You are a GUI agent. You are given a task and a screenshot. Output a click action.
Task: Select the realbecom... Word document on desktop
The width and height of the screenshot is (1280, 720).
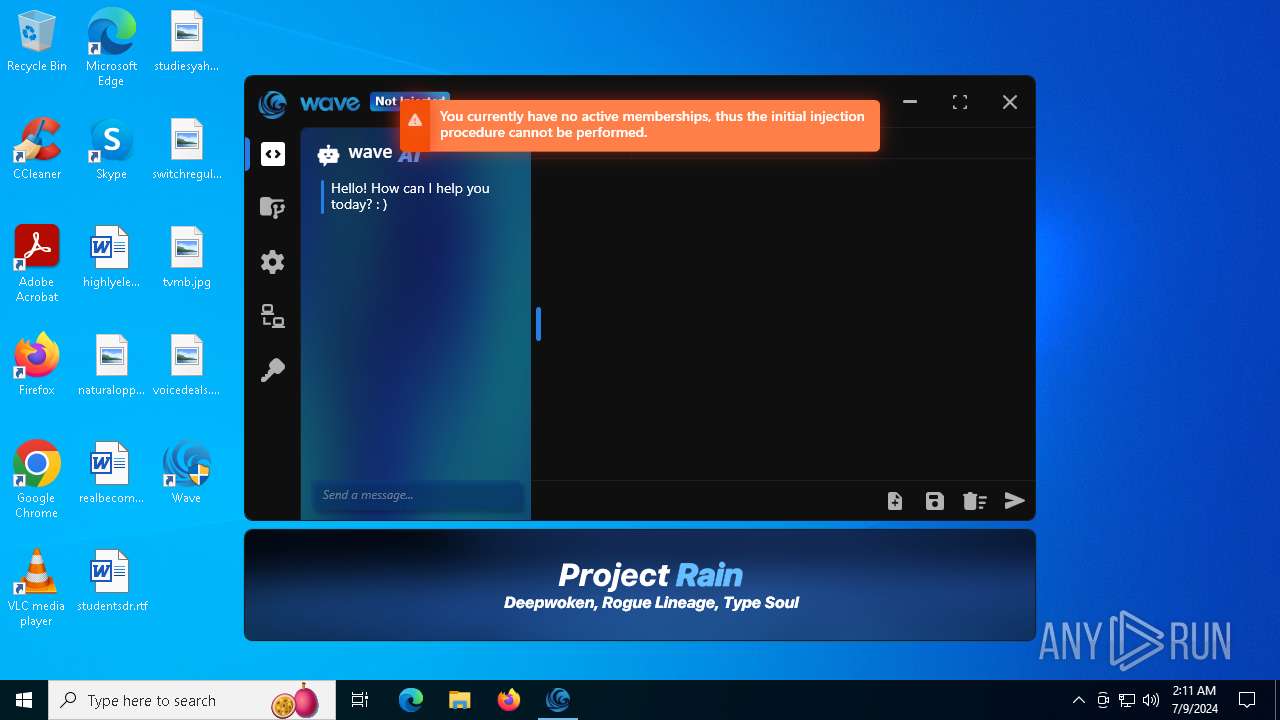tap(111, 474)
